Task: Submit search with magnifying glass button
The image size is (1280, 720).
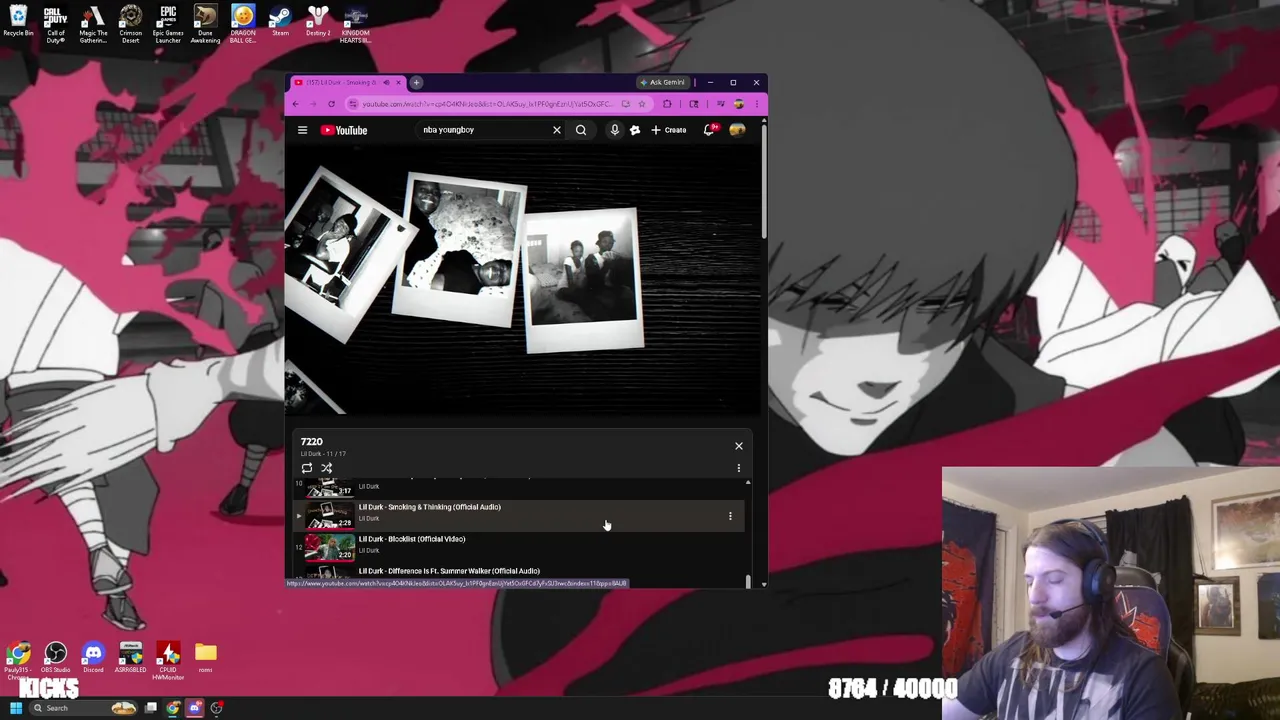Action: click(x=581, y=130)
